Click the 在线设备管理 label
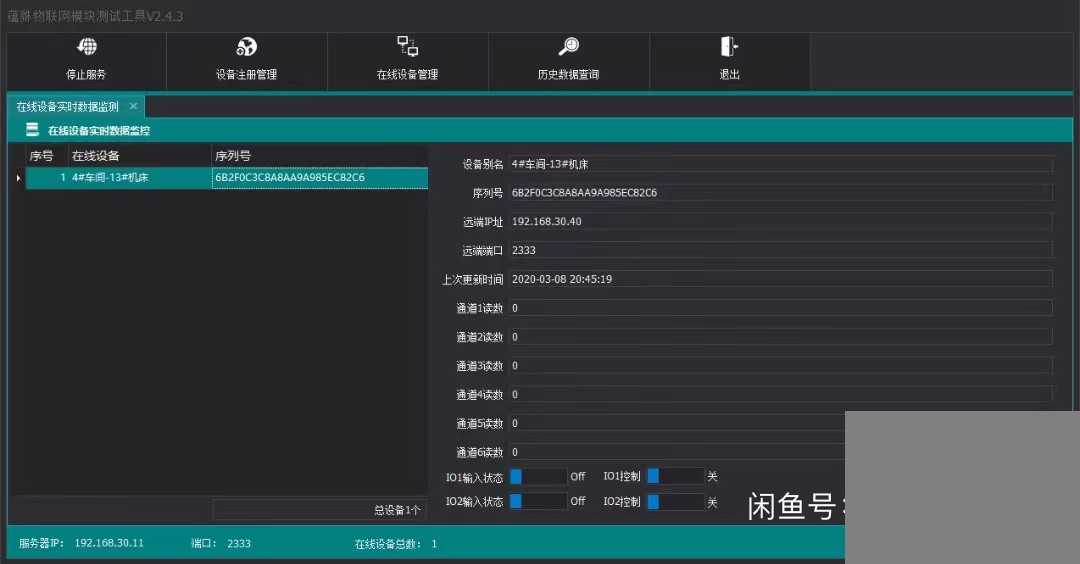Viewport: 1080px width, 564px height. (407, 74)
